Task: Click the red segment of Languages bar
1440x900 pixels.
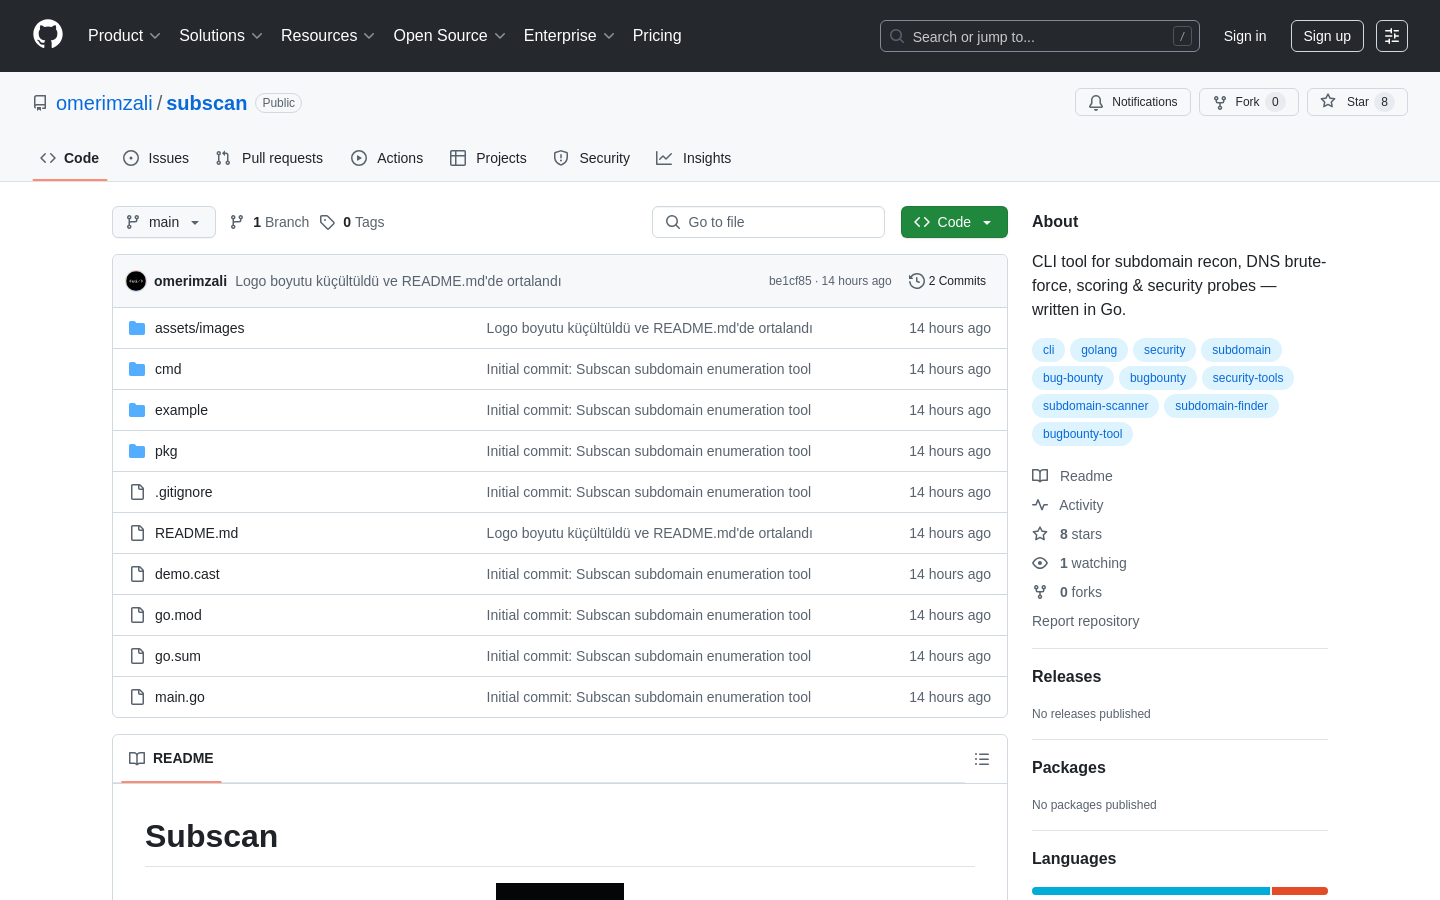Action: (1300, 891)
